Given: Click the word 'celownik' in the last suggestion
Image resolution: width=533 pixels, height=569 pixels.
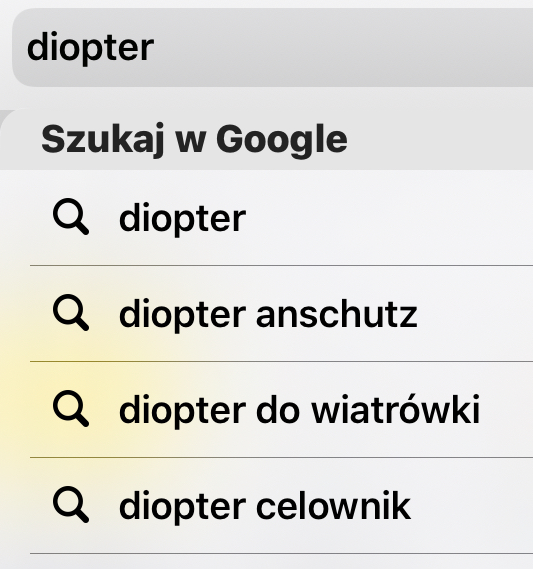Looking at the screenshot, I should tap(333, 506).
